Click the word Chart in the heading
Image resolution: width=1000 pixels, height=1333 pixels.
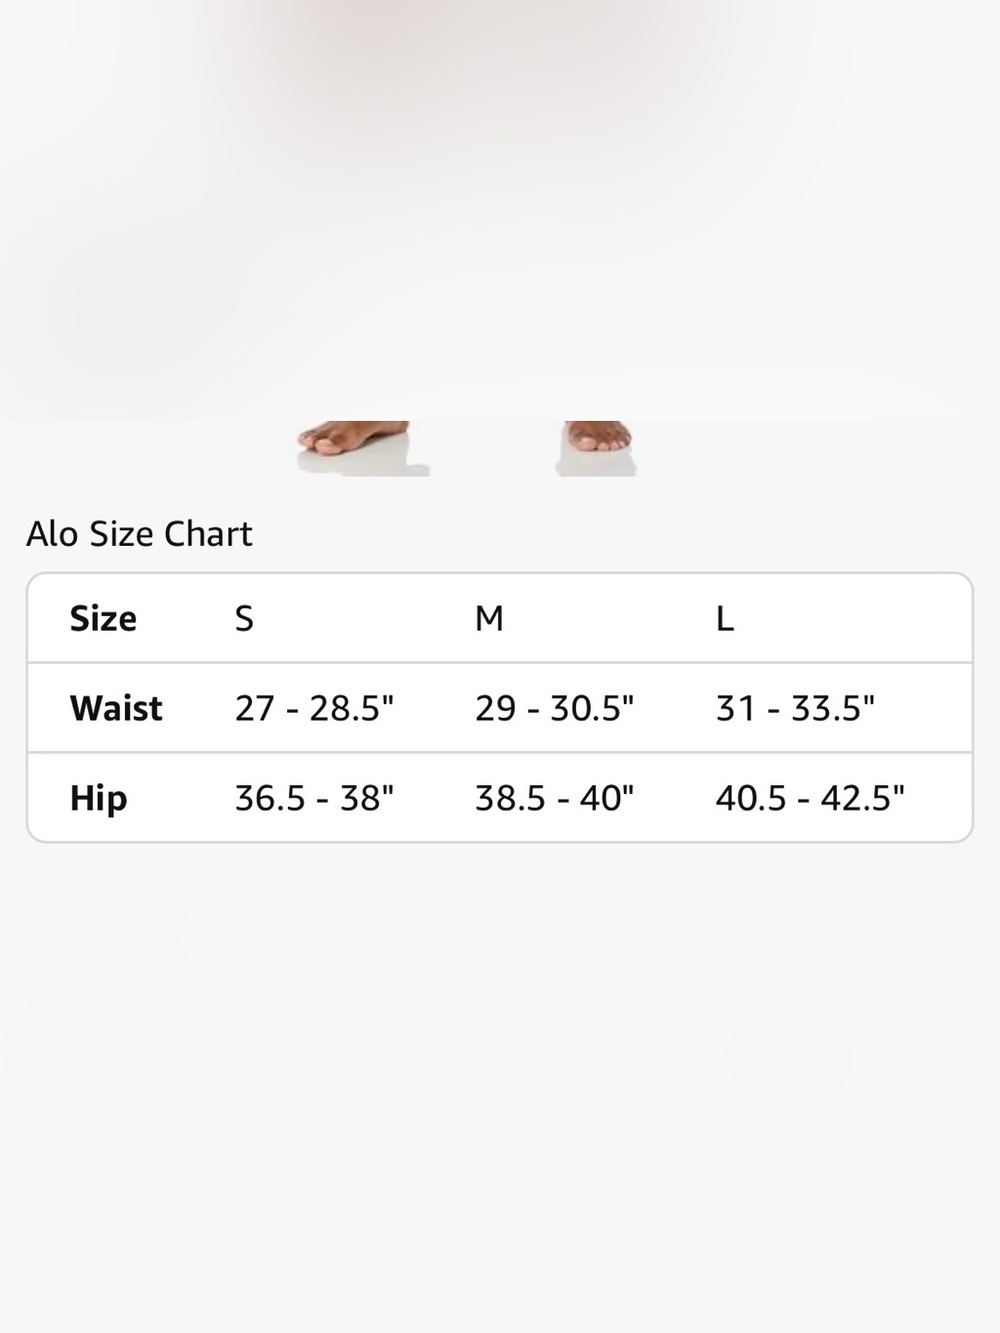[x=208, y=534]
